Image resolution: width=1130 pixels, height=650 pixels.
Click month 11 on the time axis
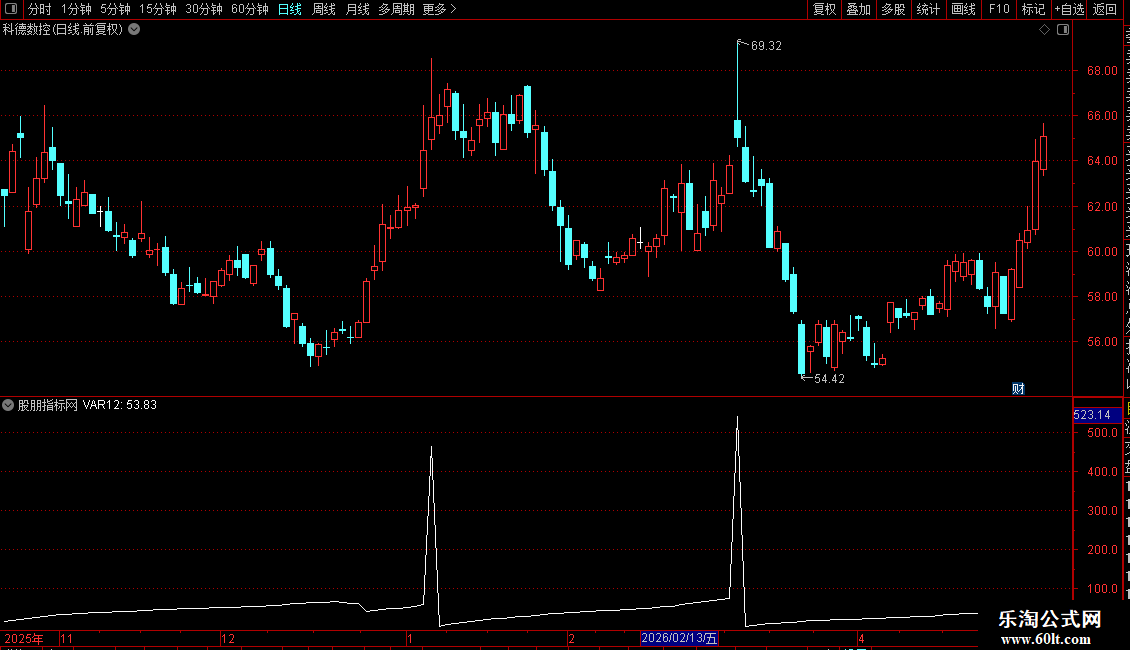pos(66,638)
